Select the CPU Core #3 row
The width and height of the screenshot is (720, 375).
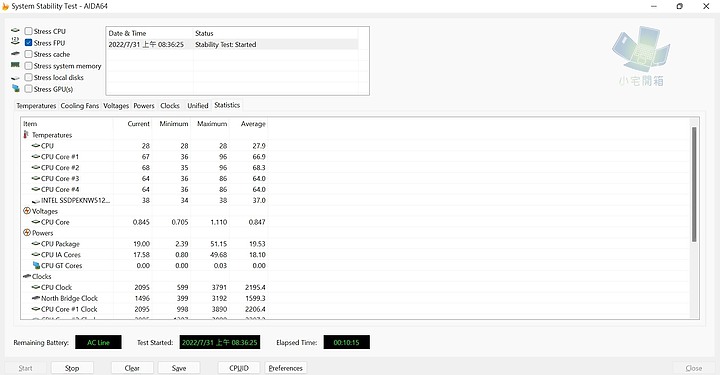(145, 179)
